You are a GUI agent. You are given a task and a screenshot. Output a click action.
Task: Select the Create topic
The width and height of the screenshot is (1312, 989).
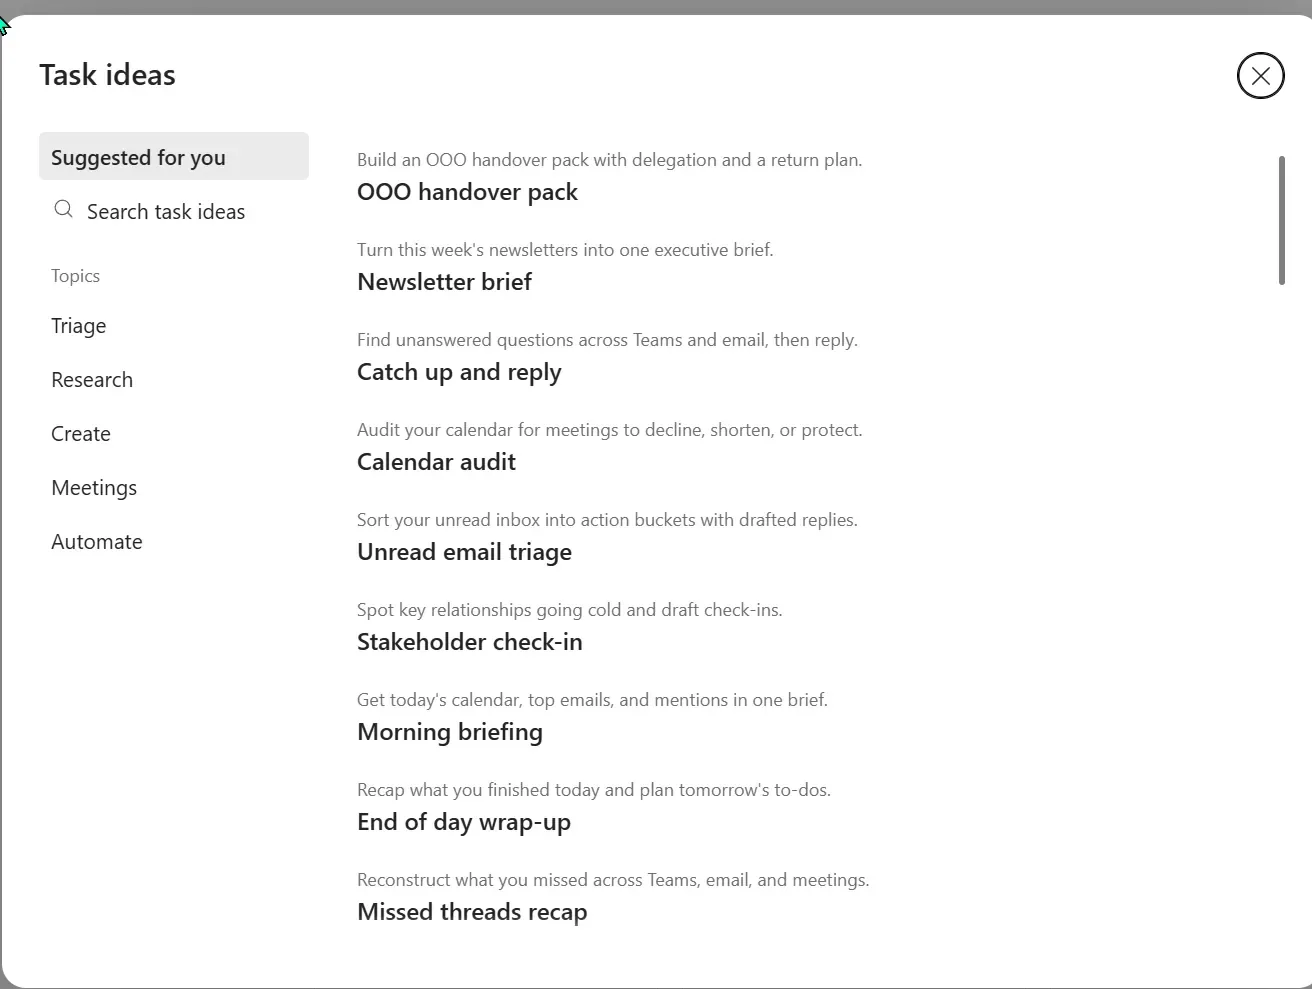click(x=81, y=434)
